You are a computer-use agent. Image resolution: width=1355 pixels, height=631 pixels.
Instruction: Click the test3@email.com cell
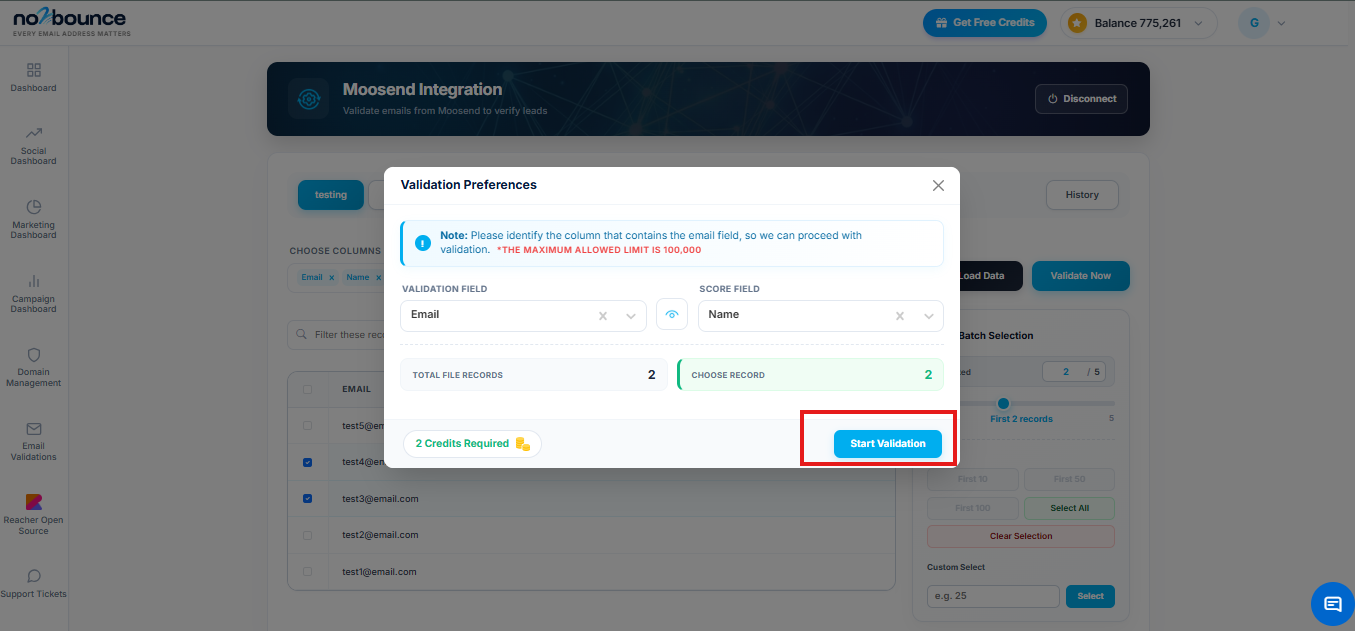pos(380,498)
